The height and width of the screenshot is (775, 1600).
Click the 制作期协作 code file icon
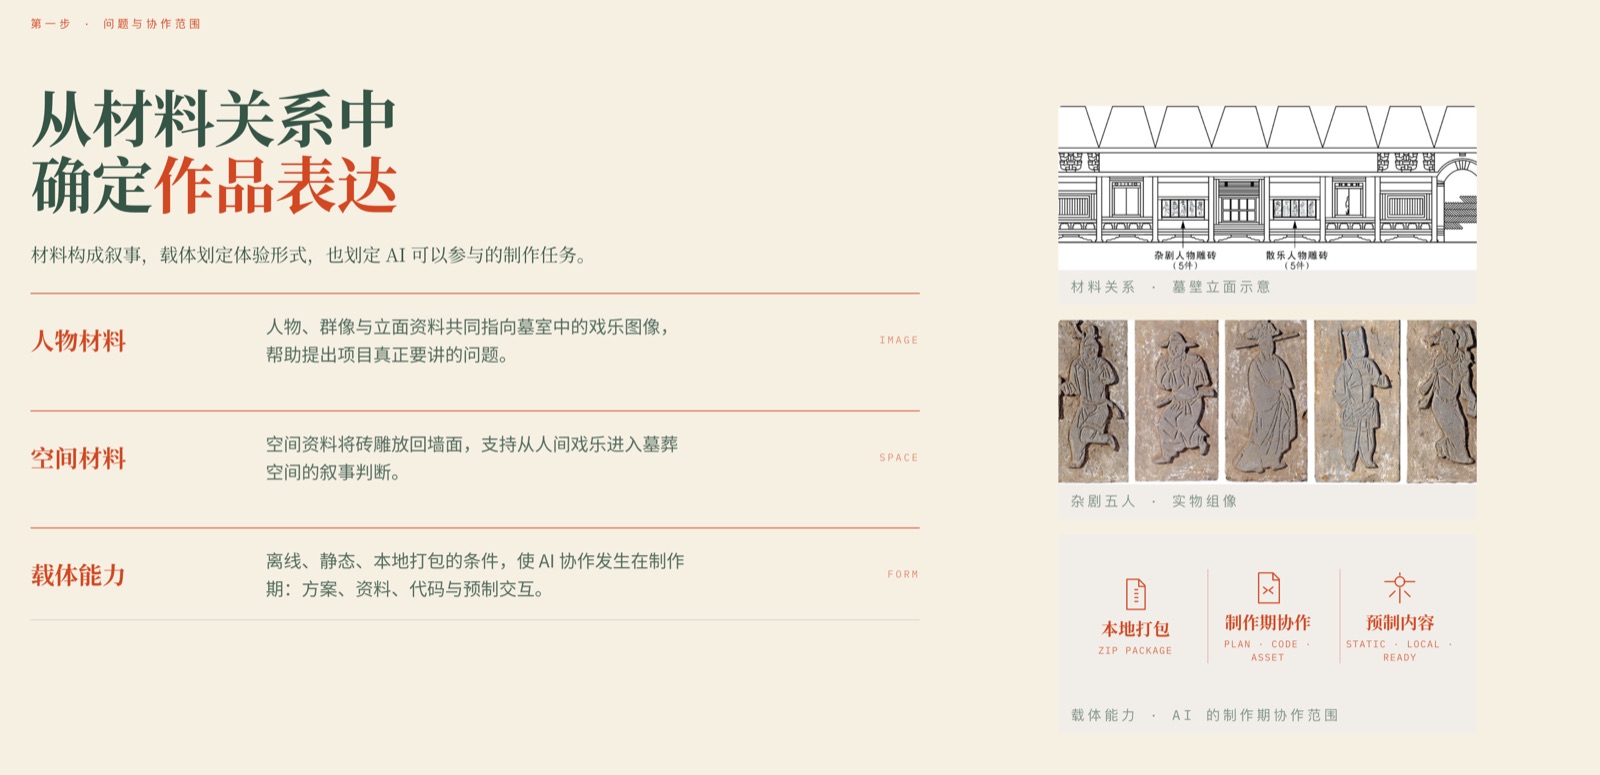(x=1268, y=588)
